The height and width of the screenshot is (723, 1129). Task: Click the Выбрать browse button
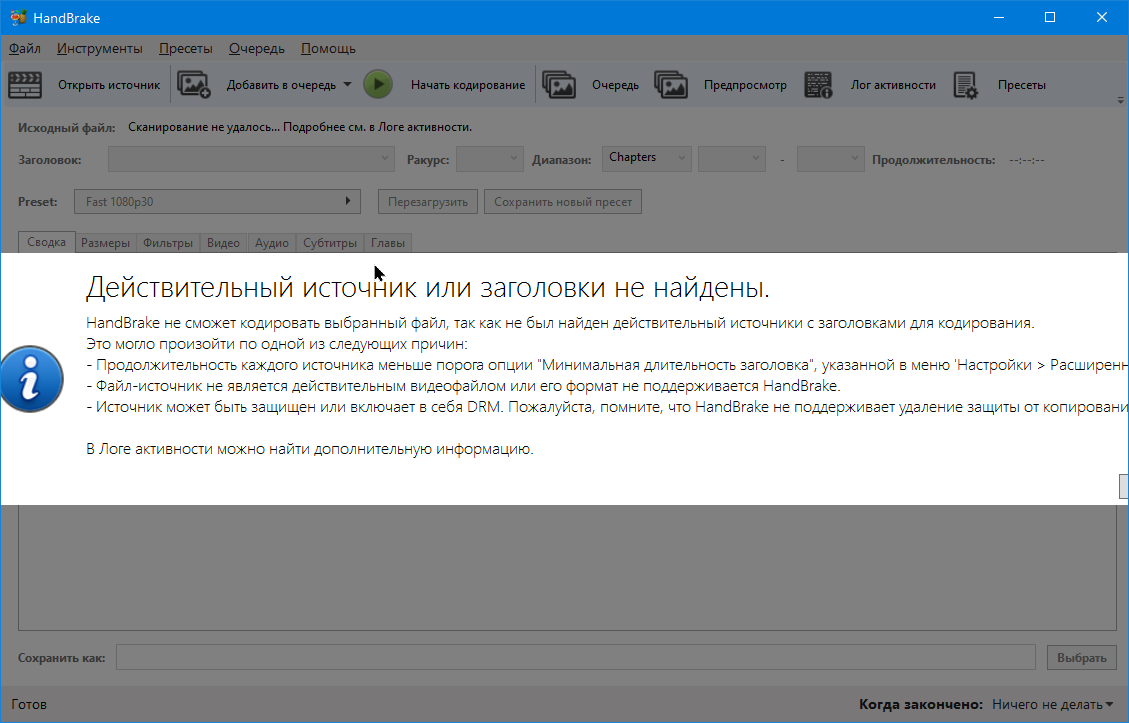[1081, 657]
